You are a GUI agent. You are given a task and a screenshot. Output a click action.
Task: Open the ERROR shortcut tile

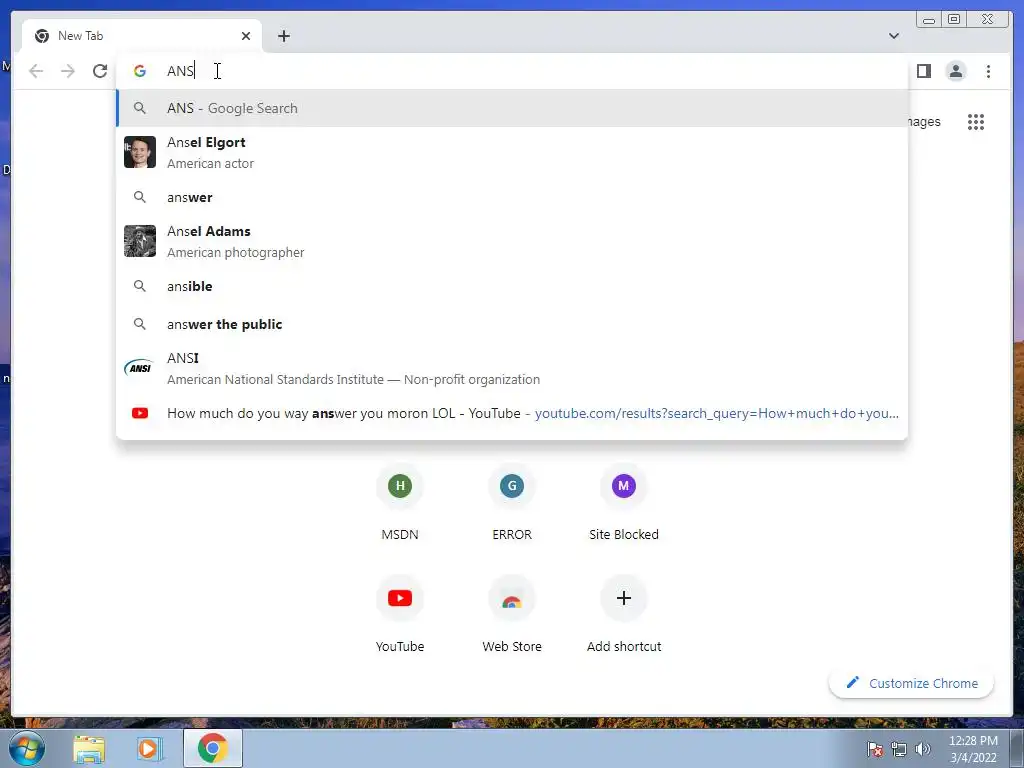[x=512, y=503]
